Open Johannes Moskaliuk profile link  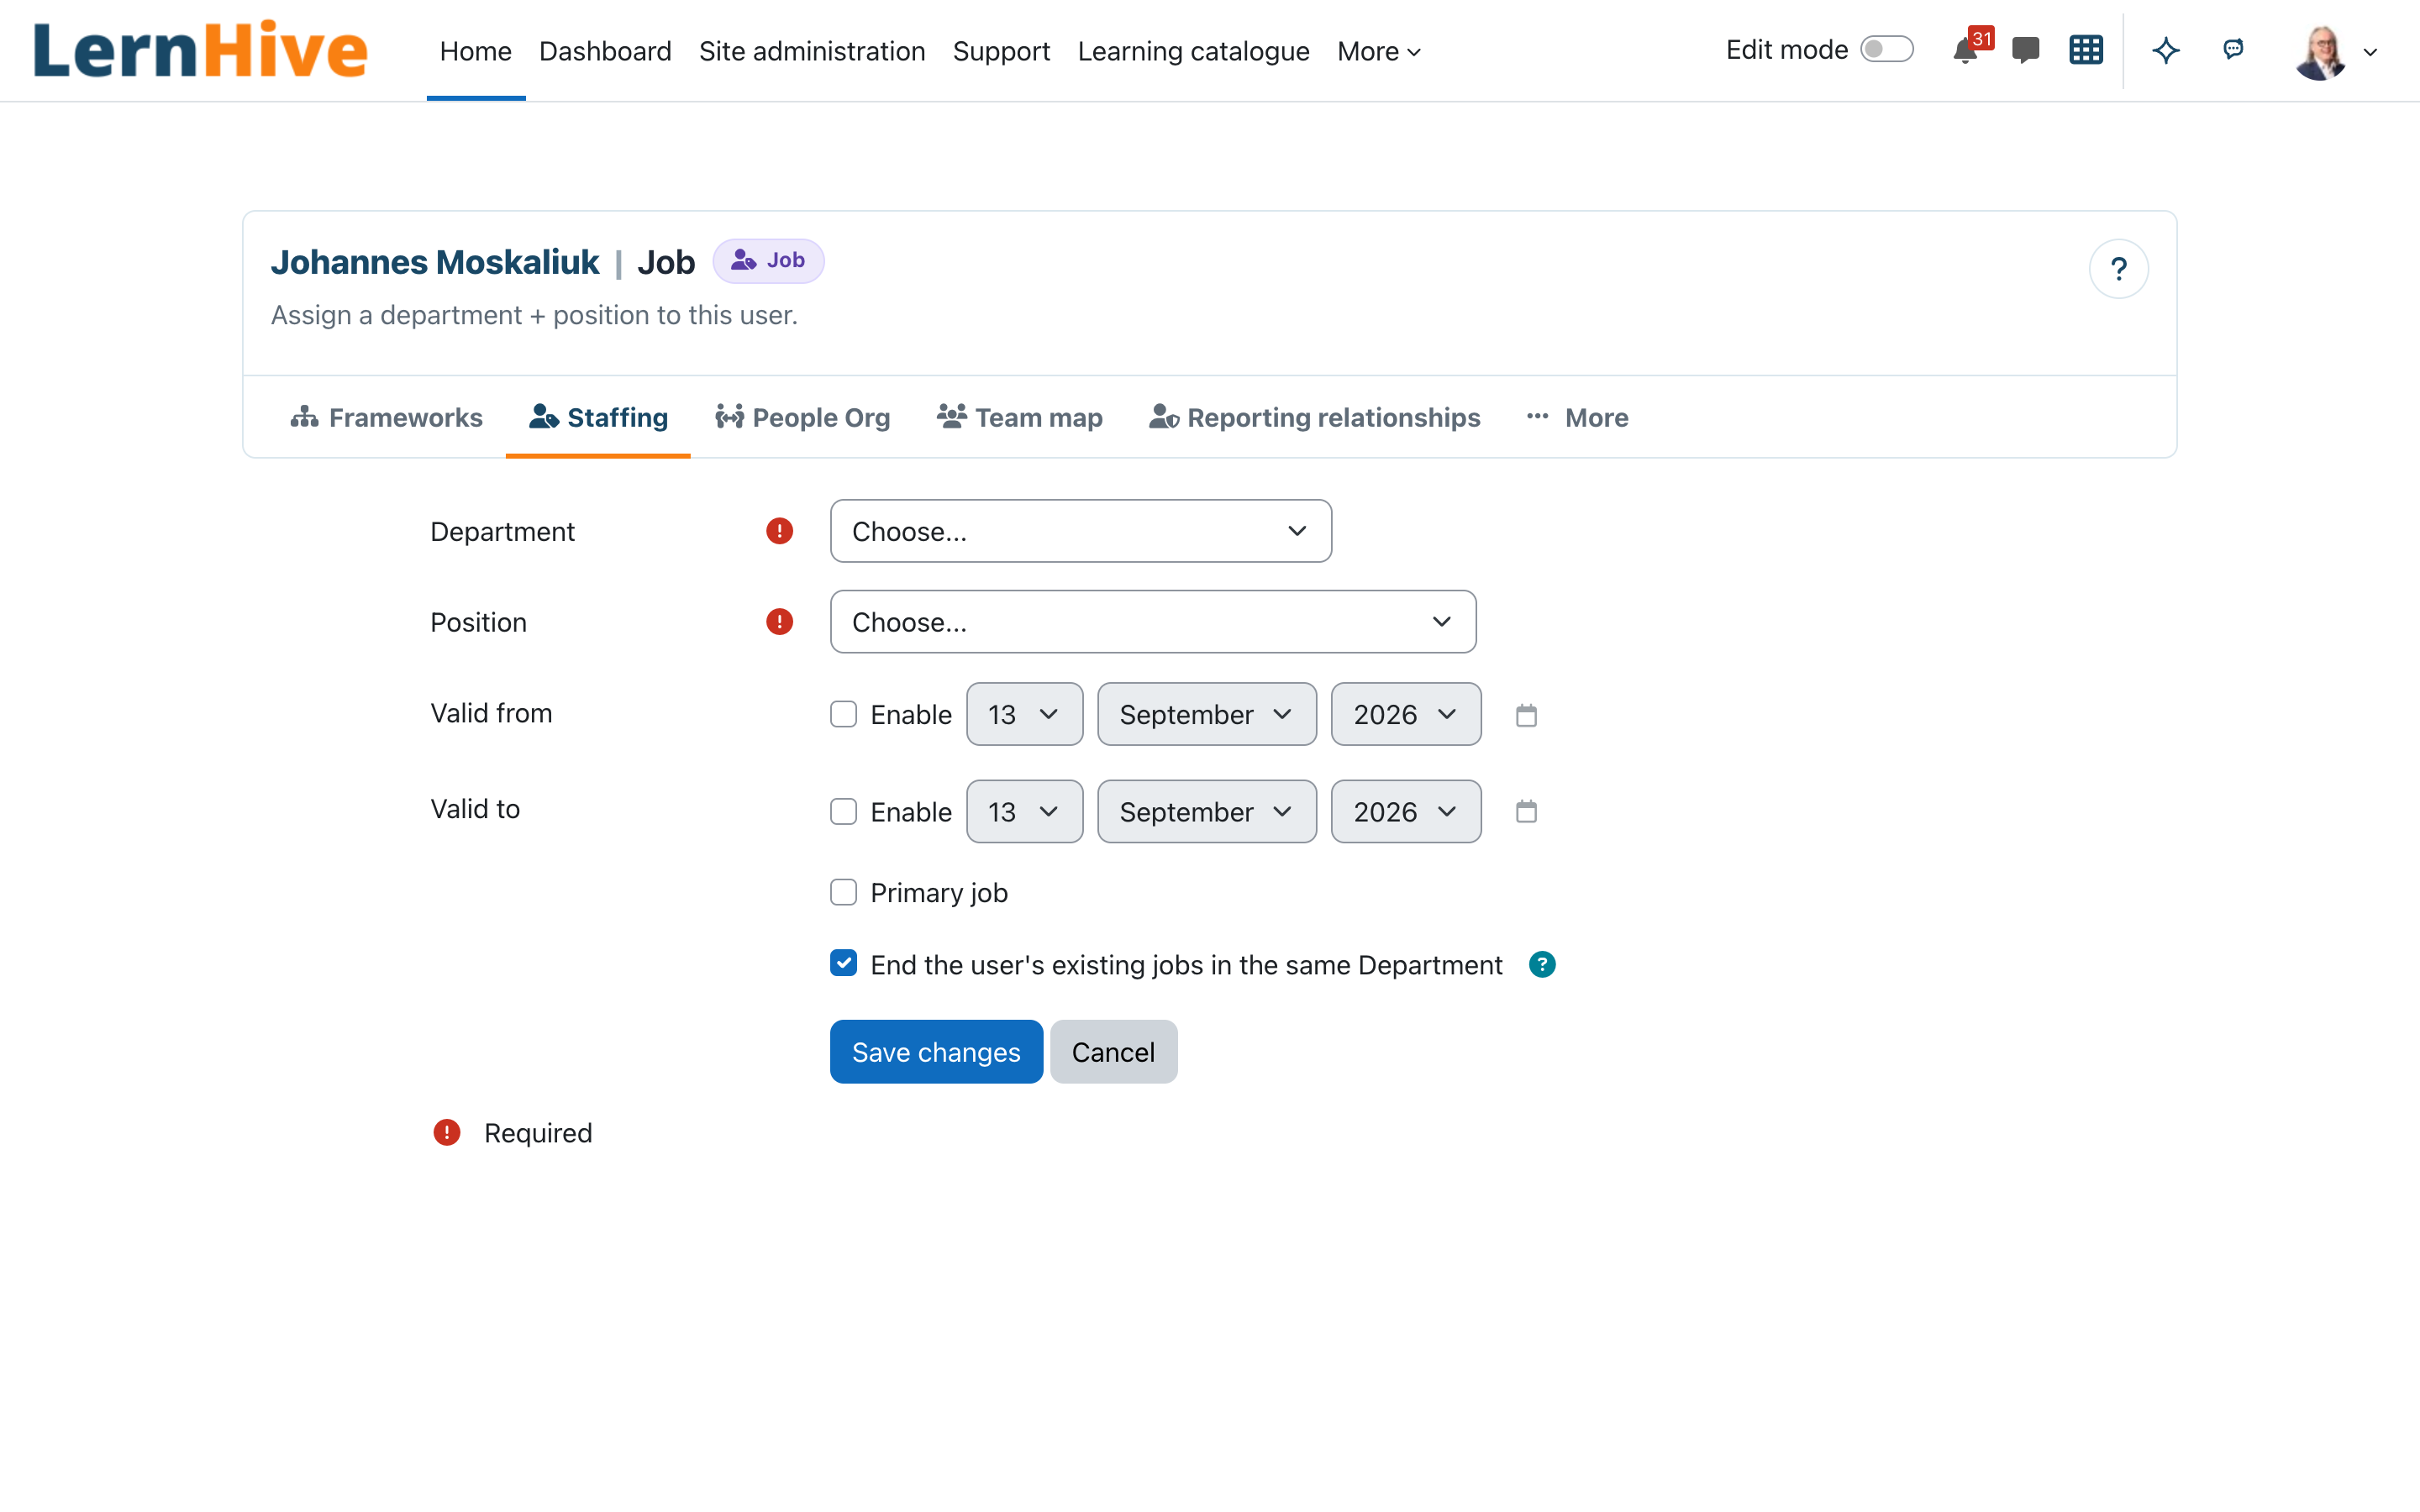pos(435,262)
